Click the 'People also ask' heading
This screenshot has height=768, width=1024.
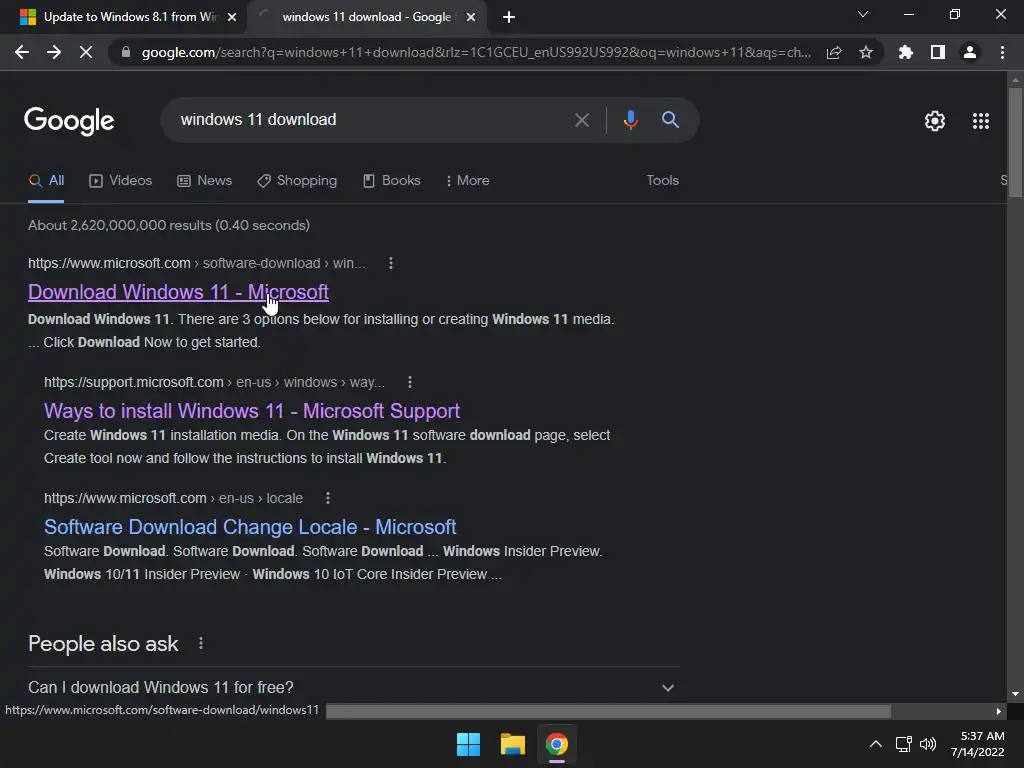pyautogui.click(x=103, y=644)
